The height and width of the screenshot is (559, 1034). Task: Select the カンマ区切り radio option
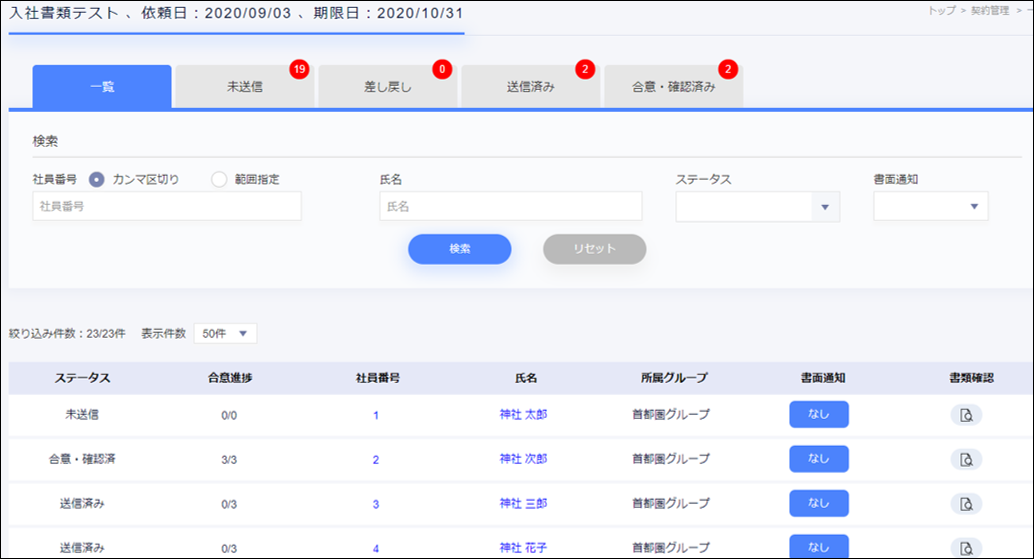coord(97,179)
